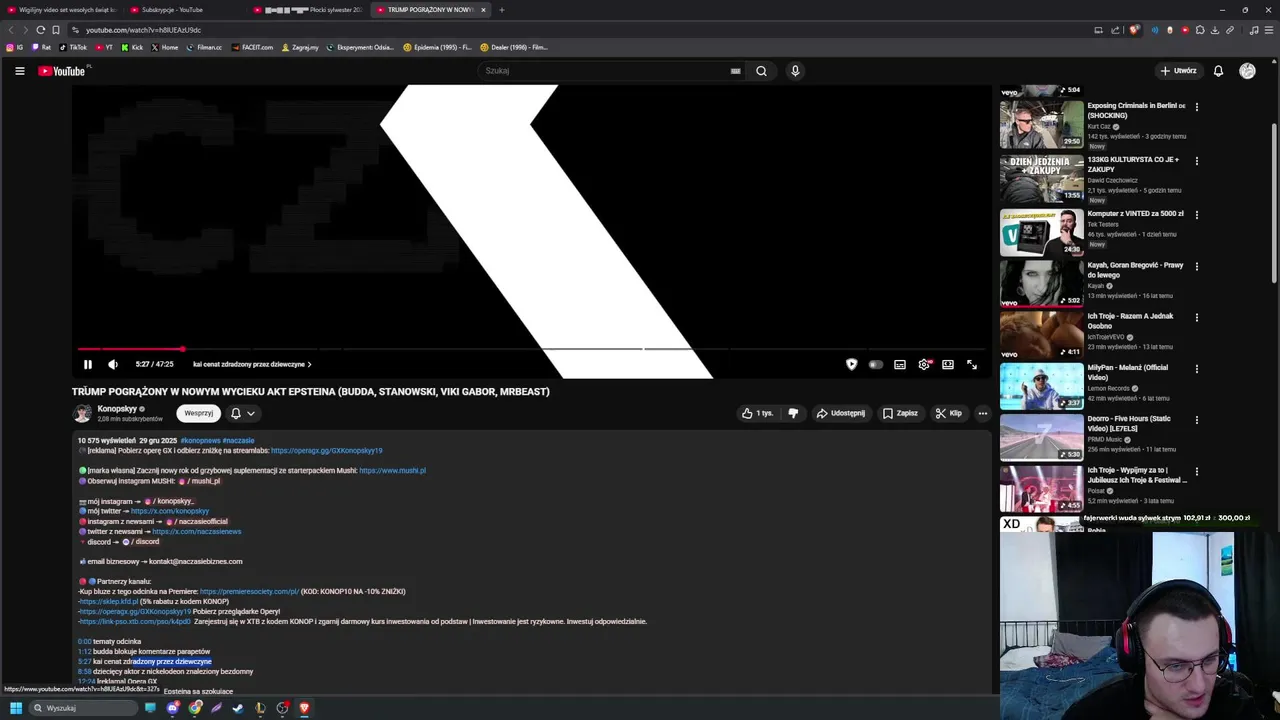Open Brave browser from the taskbar
The height and width of the screenshot is (720, 1280).
[304, 708]
